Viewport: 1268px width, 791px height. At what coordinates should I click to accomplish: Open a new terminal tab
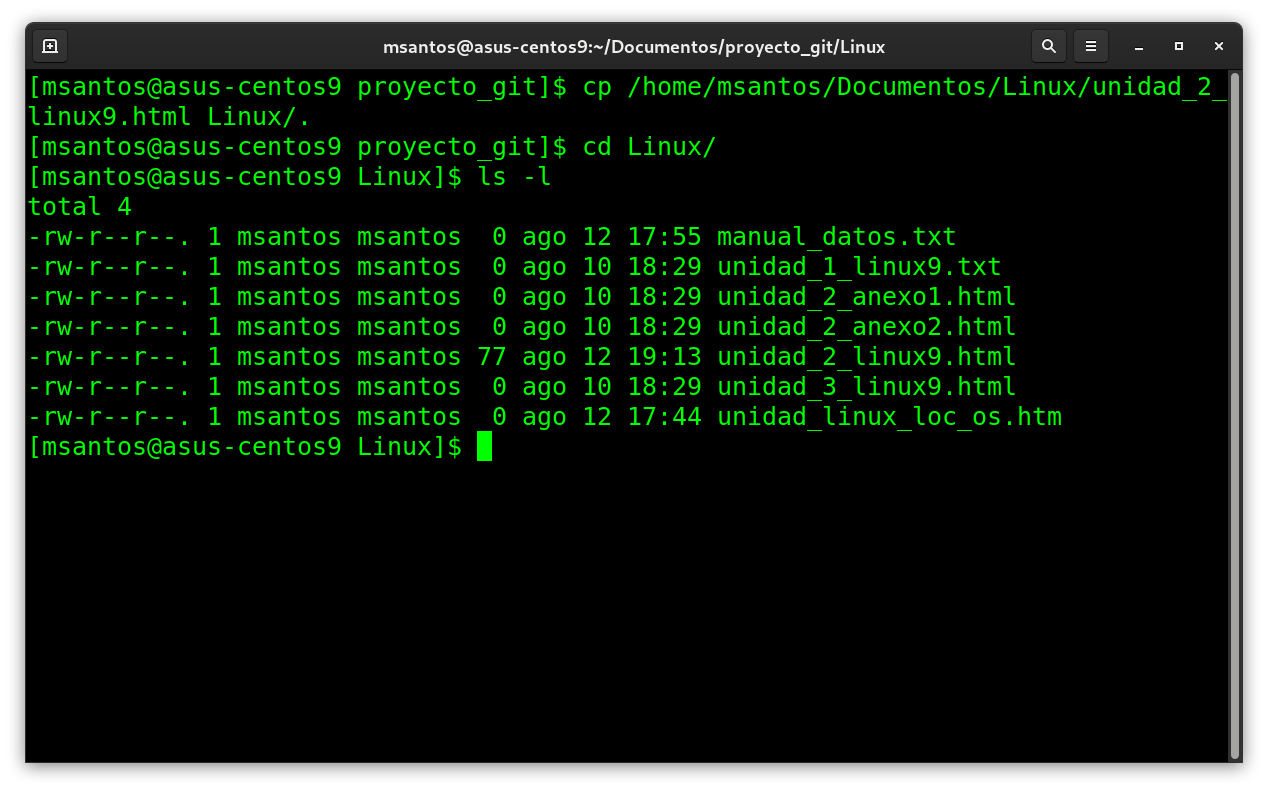pos(50,46)
